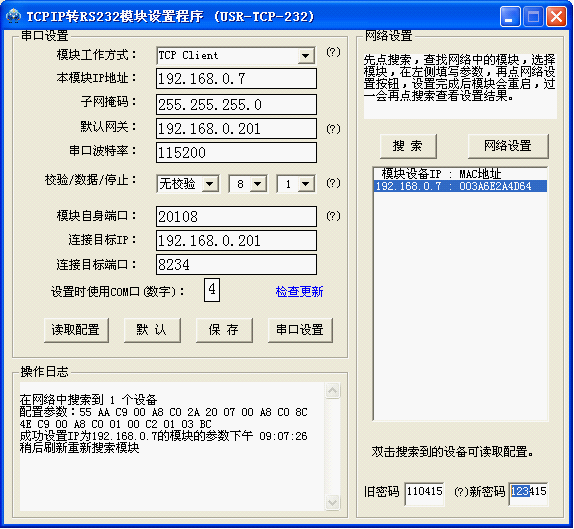The width and height of the screenshot is (574, 529).
Task: Click the 网络设置 button
Action: pos(508,146)
